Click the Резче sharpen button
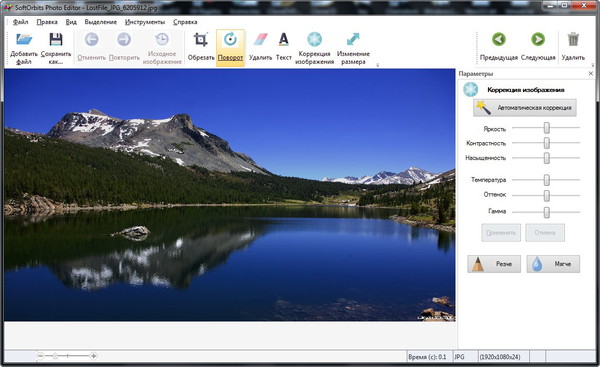The width and height of the screenshot is (600, 367). tap(494, 264)
